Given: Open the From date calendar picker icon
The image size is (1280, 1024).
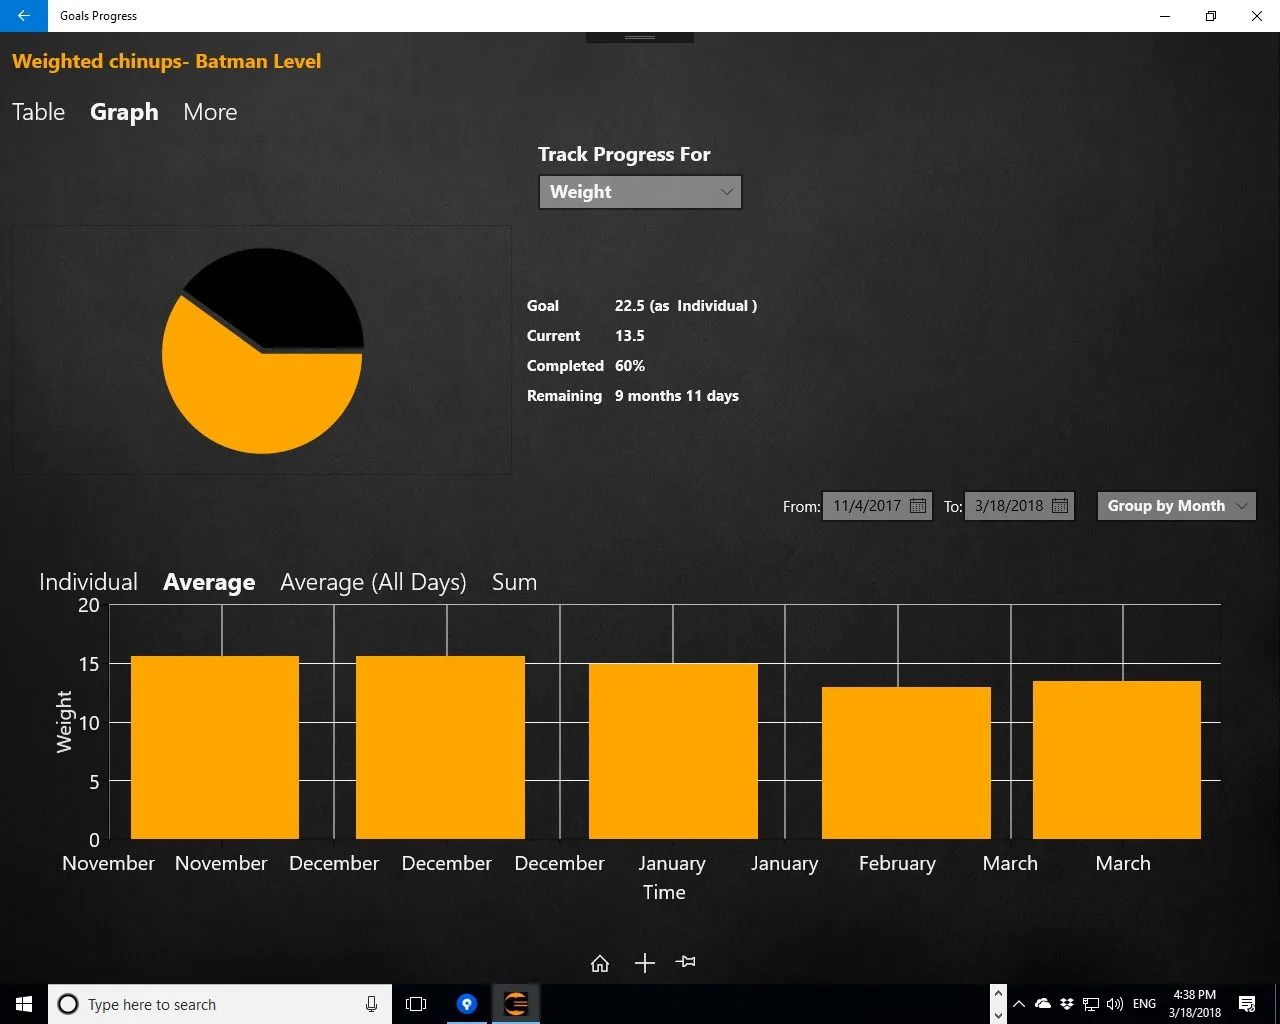Looking at the screenshot, I should coord(918,506).
